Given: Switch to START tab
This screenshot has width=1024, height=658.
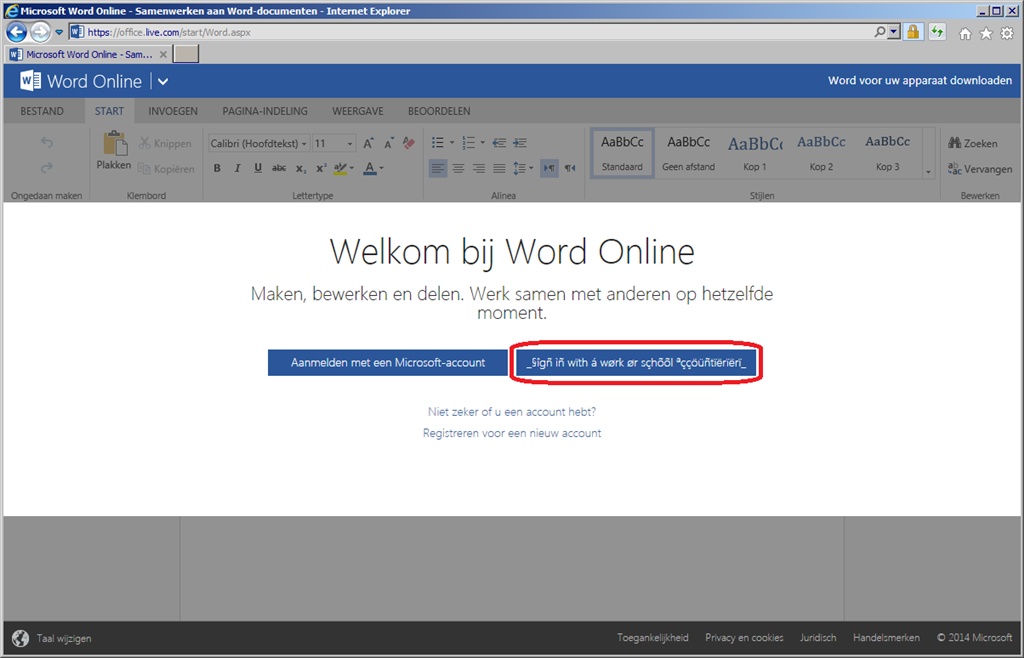Looking at the screenshot, I should (109, 111).
